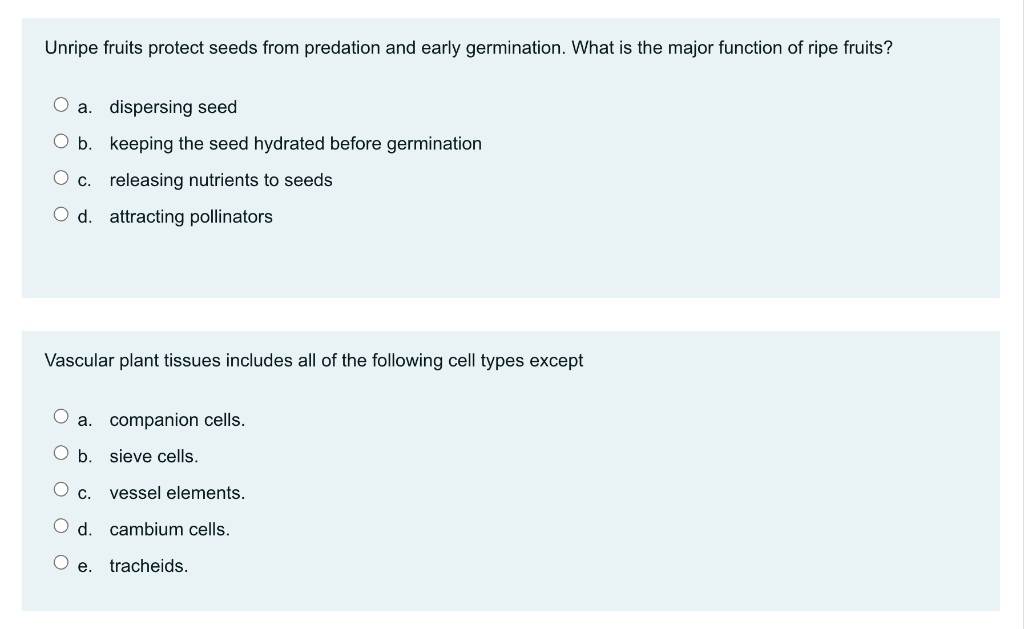Tick radio button beside 'vessel elements.'
The height and width of the screenshot is (629, 1024).
[x=62, y=492]
